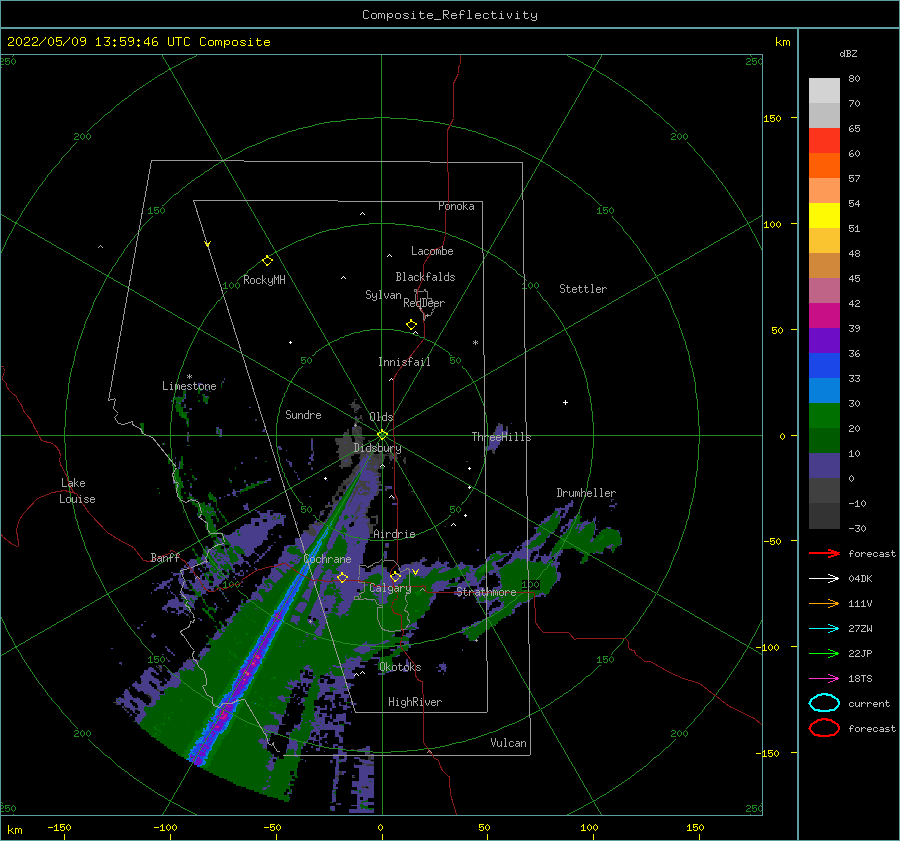Click the -150 tick on bottom axis
This screenshot has width=900, height=841.
[x=59, y=827]
